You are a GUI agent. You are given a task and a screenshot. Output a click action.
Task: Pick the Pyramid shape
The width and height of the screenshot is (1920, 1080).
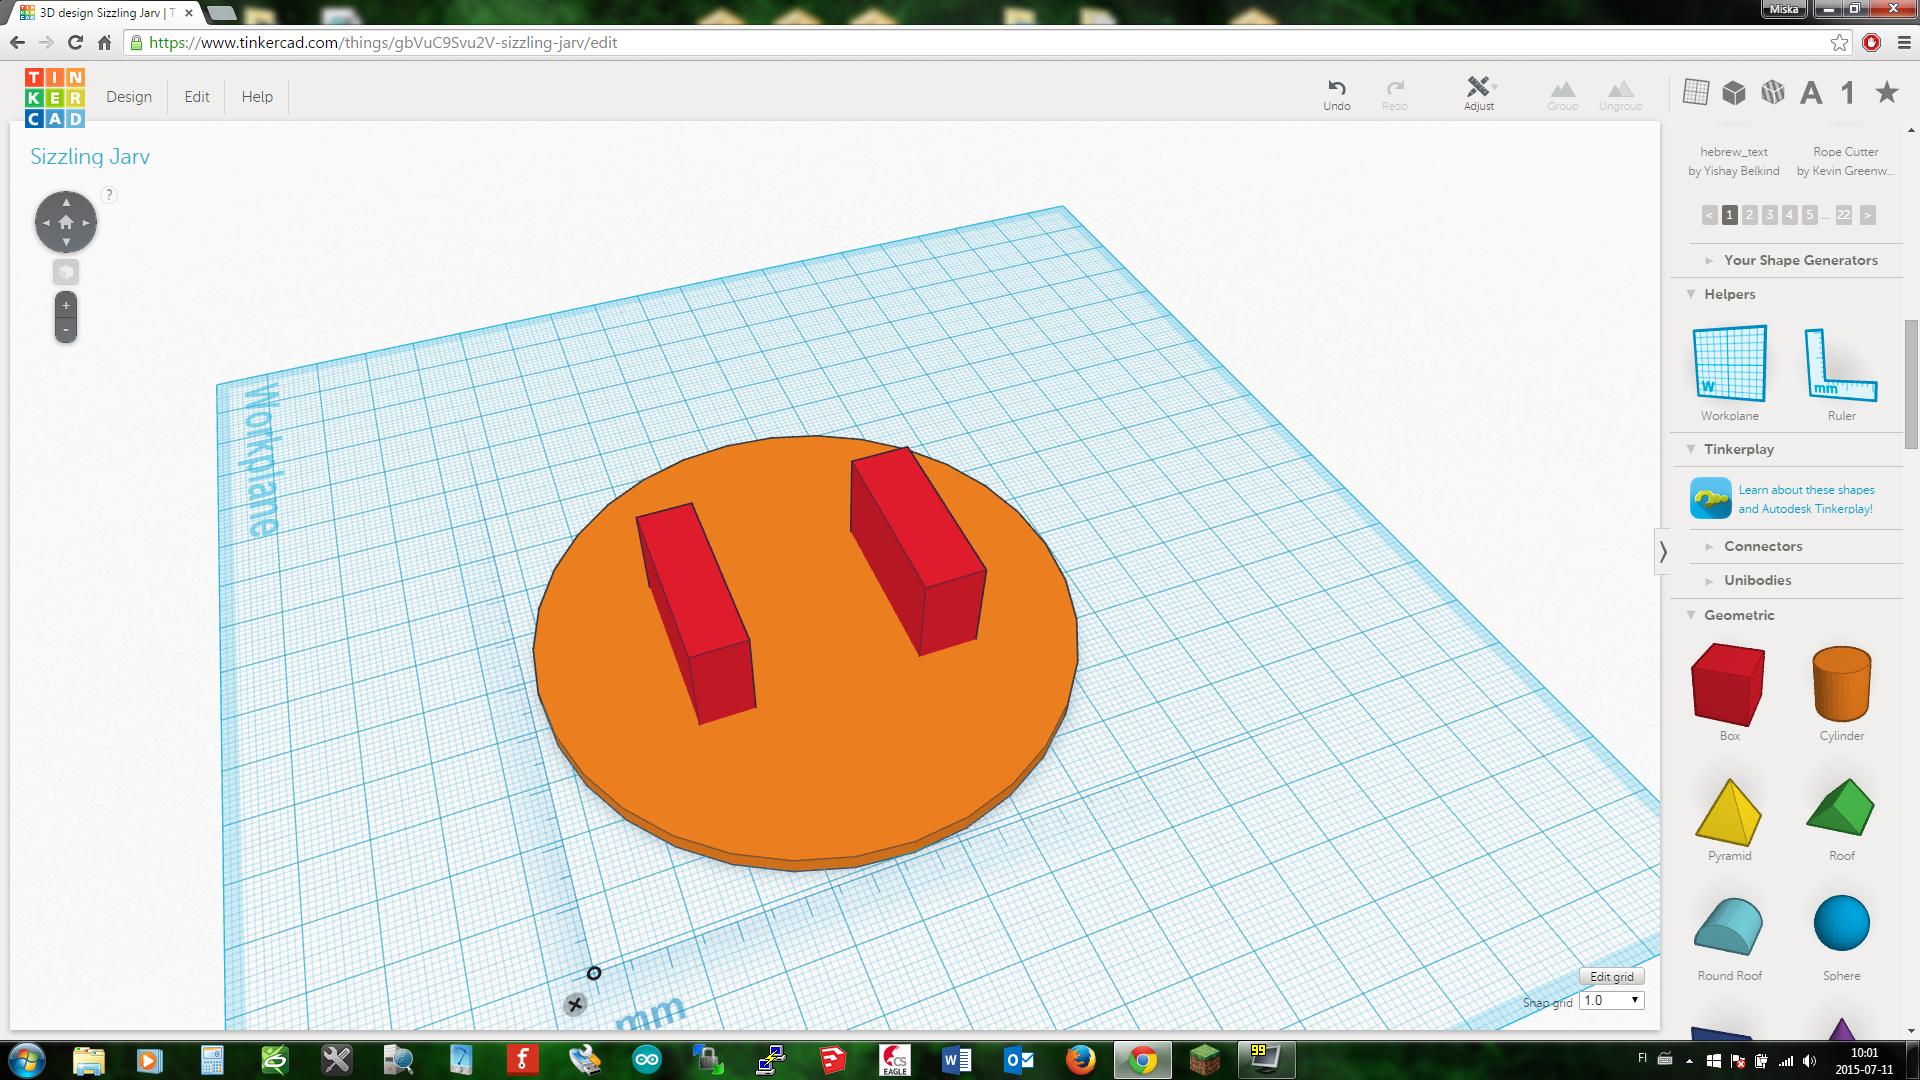tap(1729, 812)
